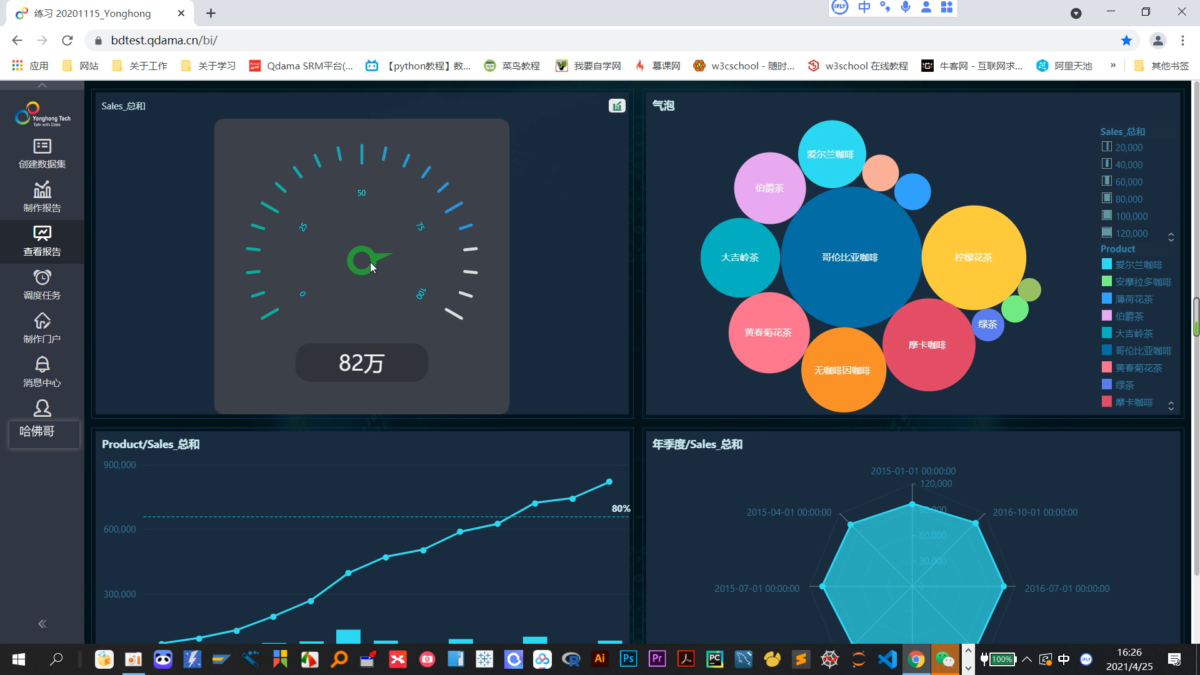Click the 120,000 size legend entry
Viewport: 1200px width, 675px height.
coord(1124,233)
